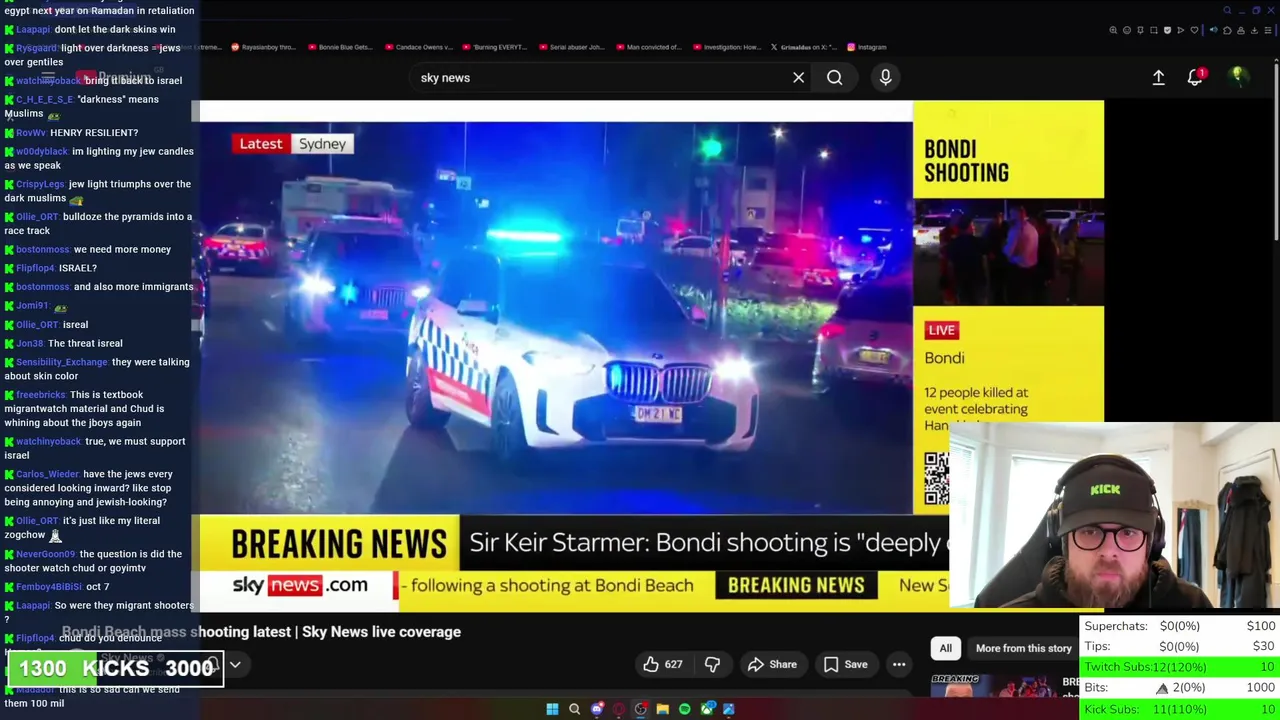
Task: Click the 'Twitch Subs' goal row
Action: click(1180, 667)
